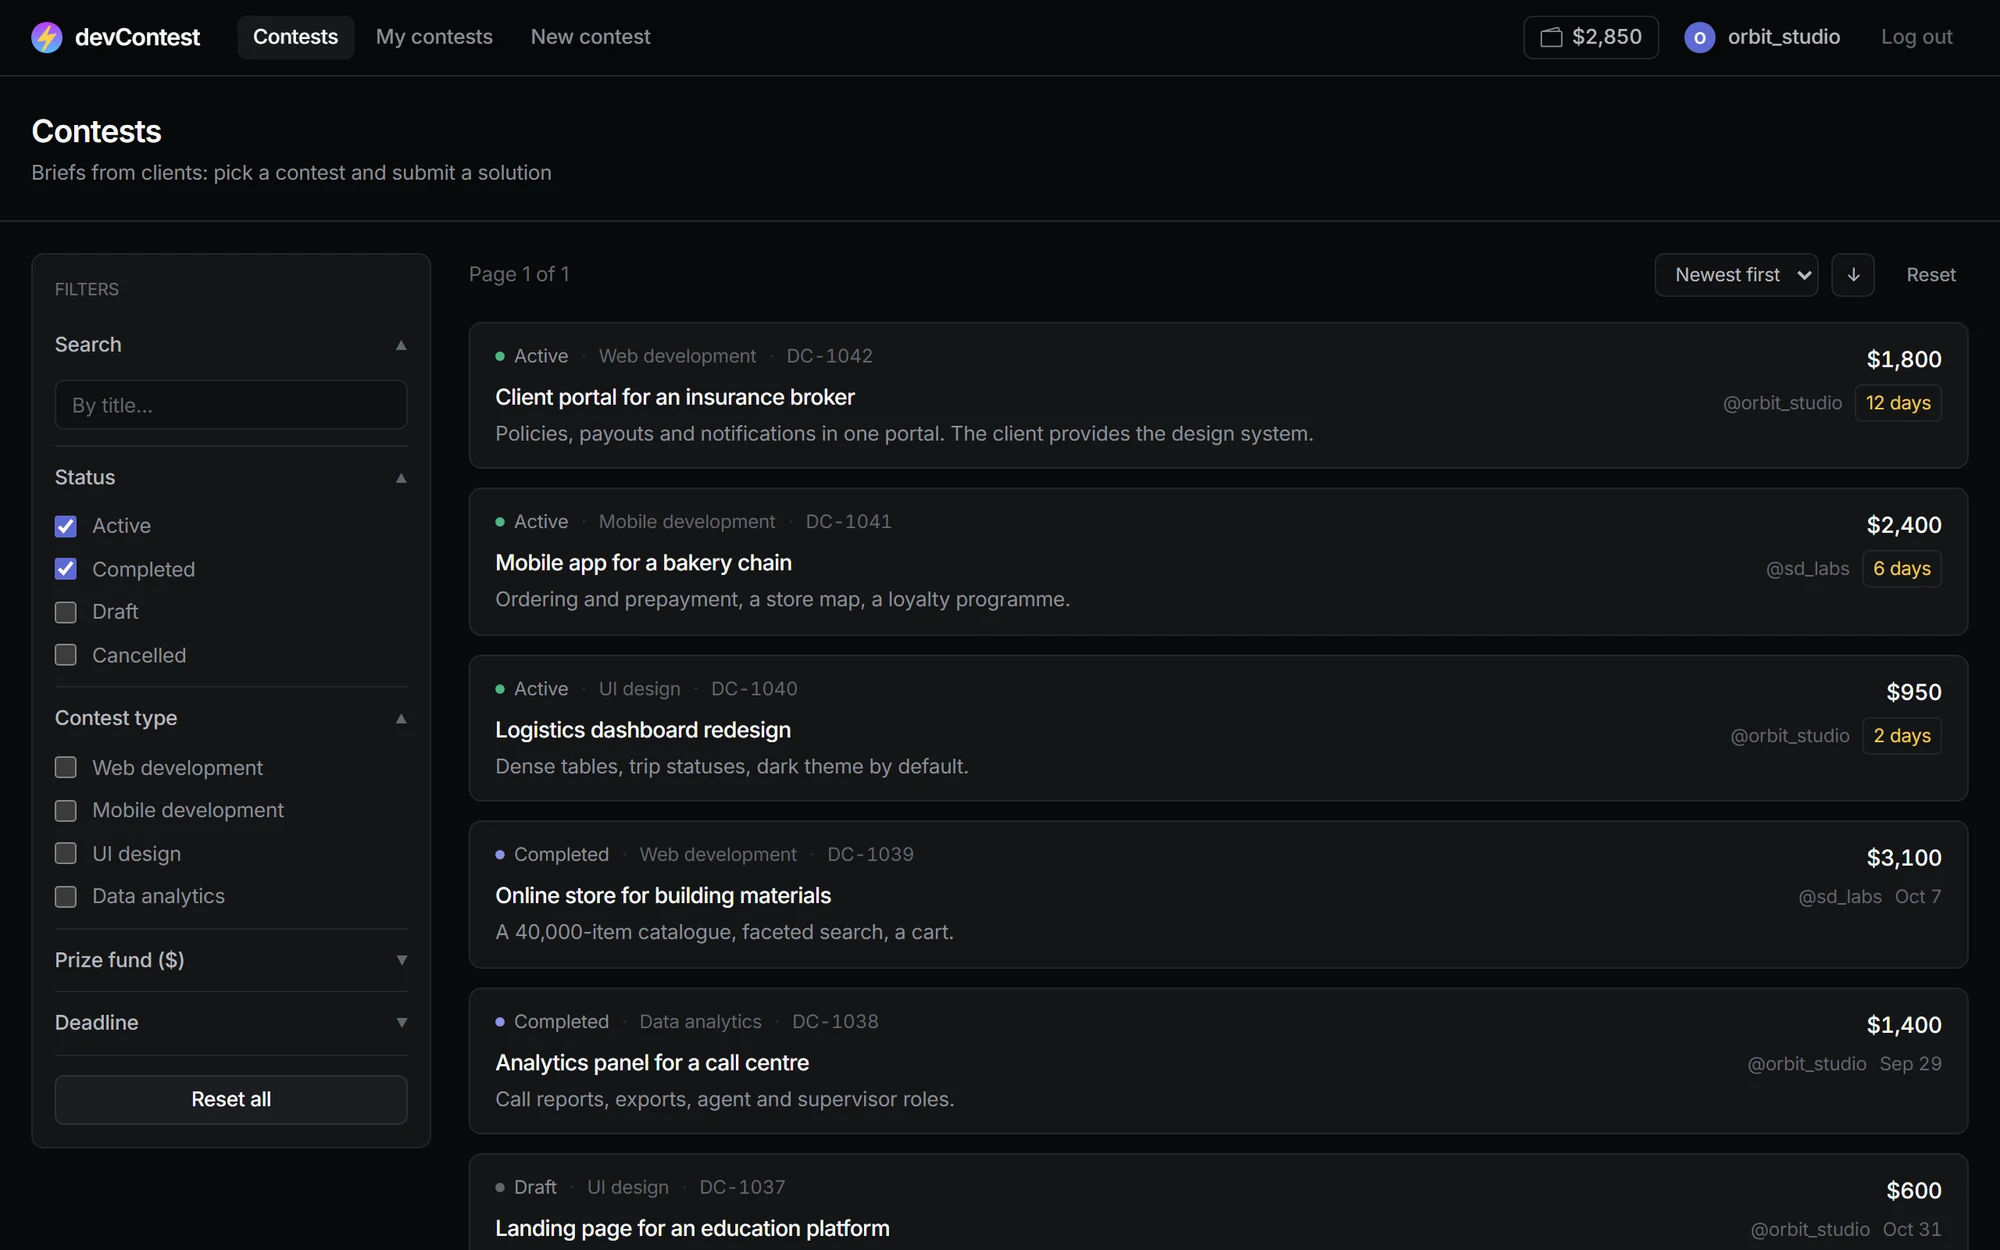The width and height of the screenshot is (2000, 1250).
Task: Click Reset next to the sort controls
Action: pos(1930,275)
